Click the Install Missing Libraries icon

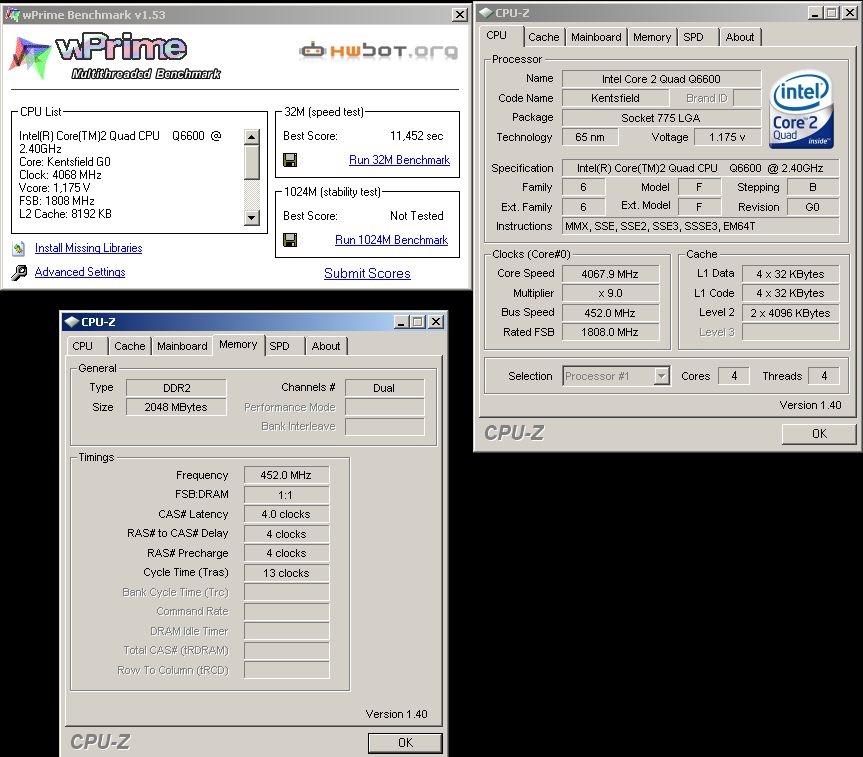19,249
